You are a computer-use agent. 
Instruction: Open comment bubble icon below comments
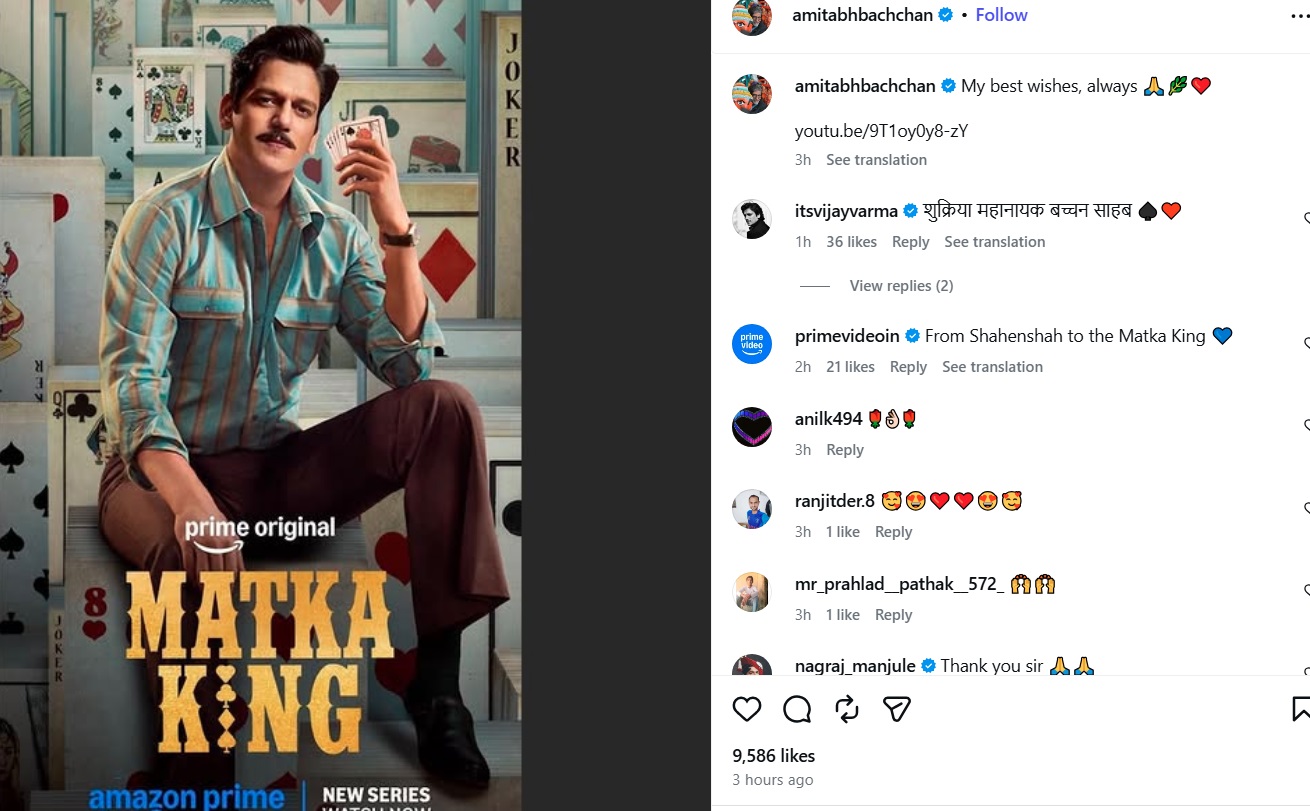tap(797, 709)
